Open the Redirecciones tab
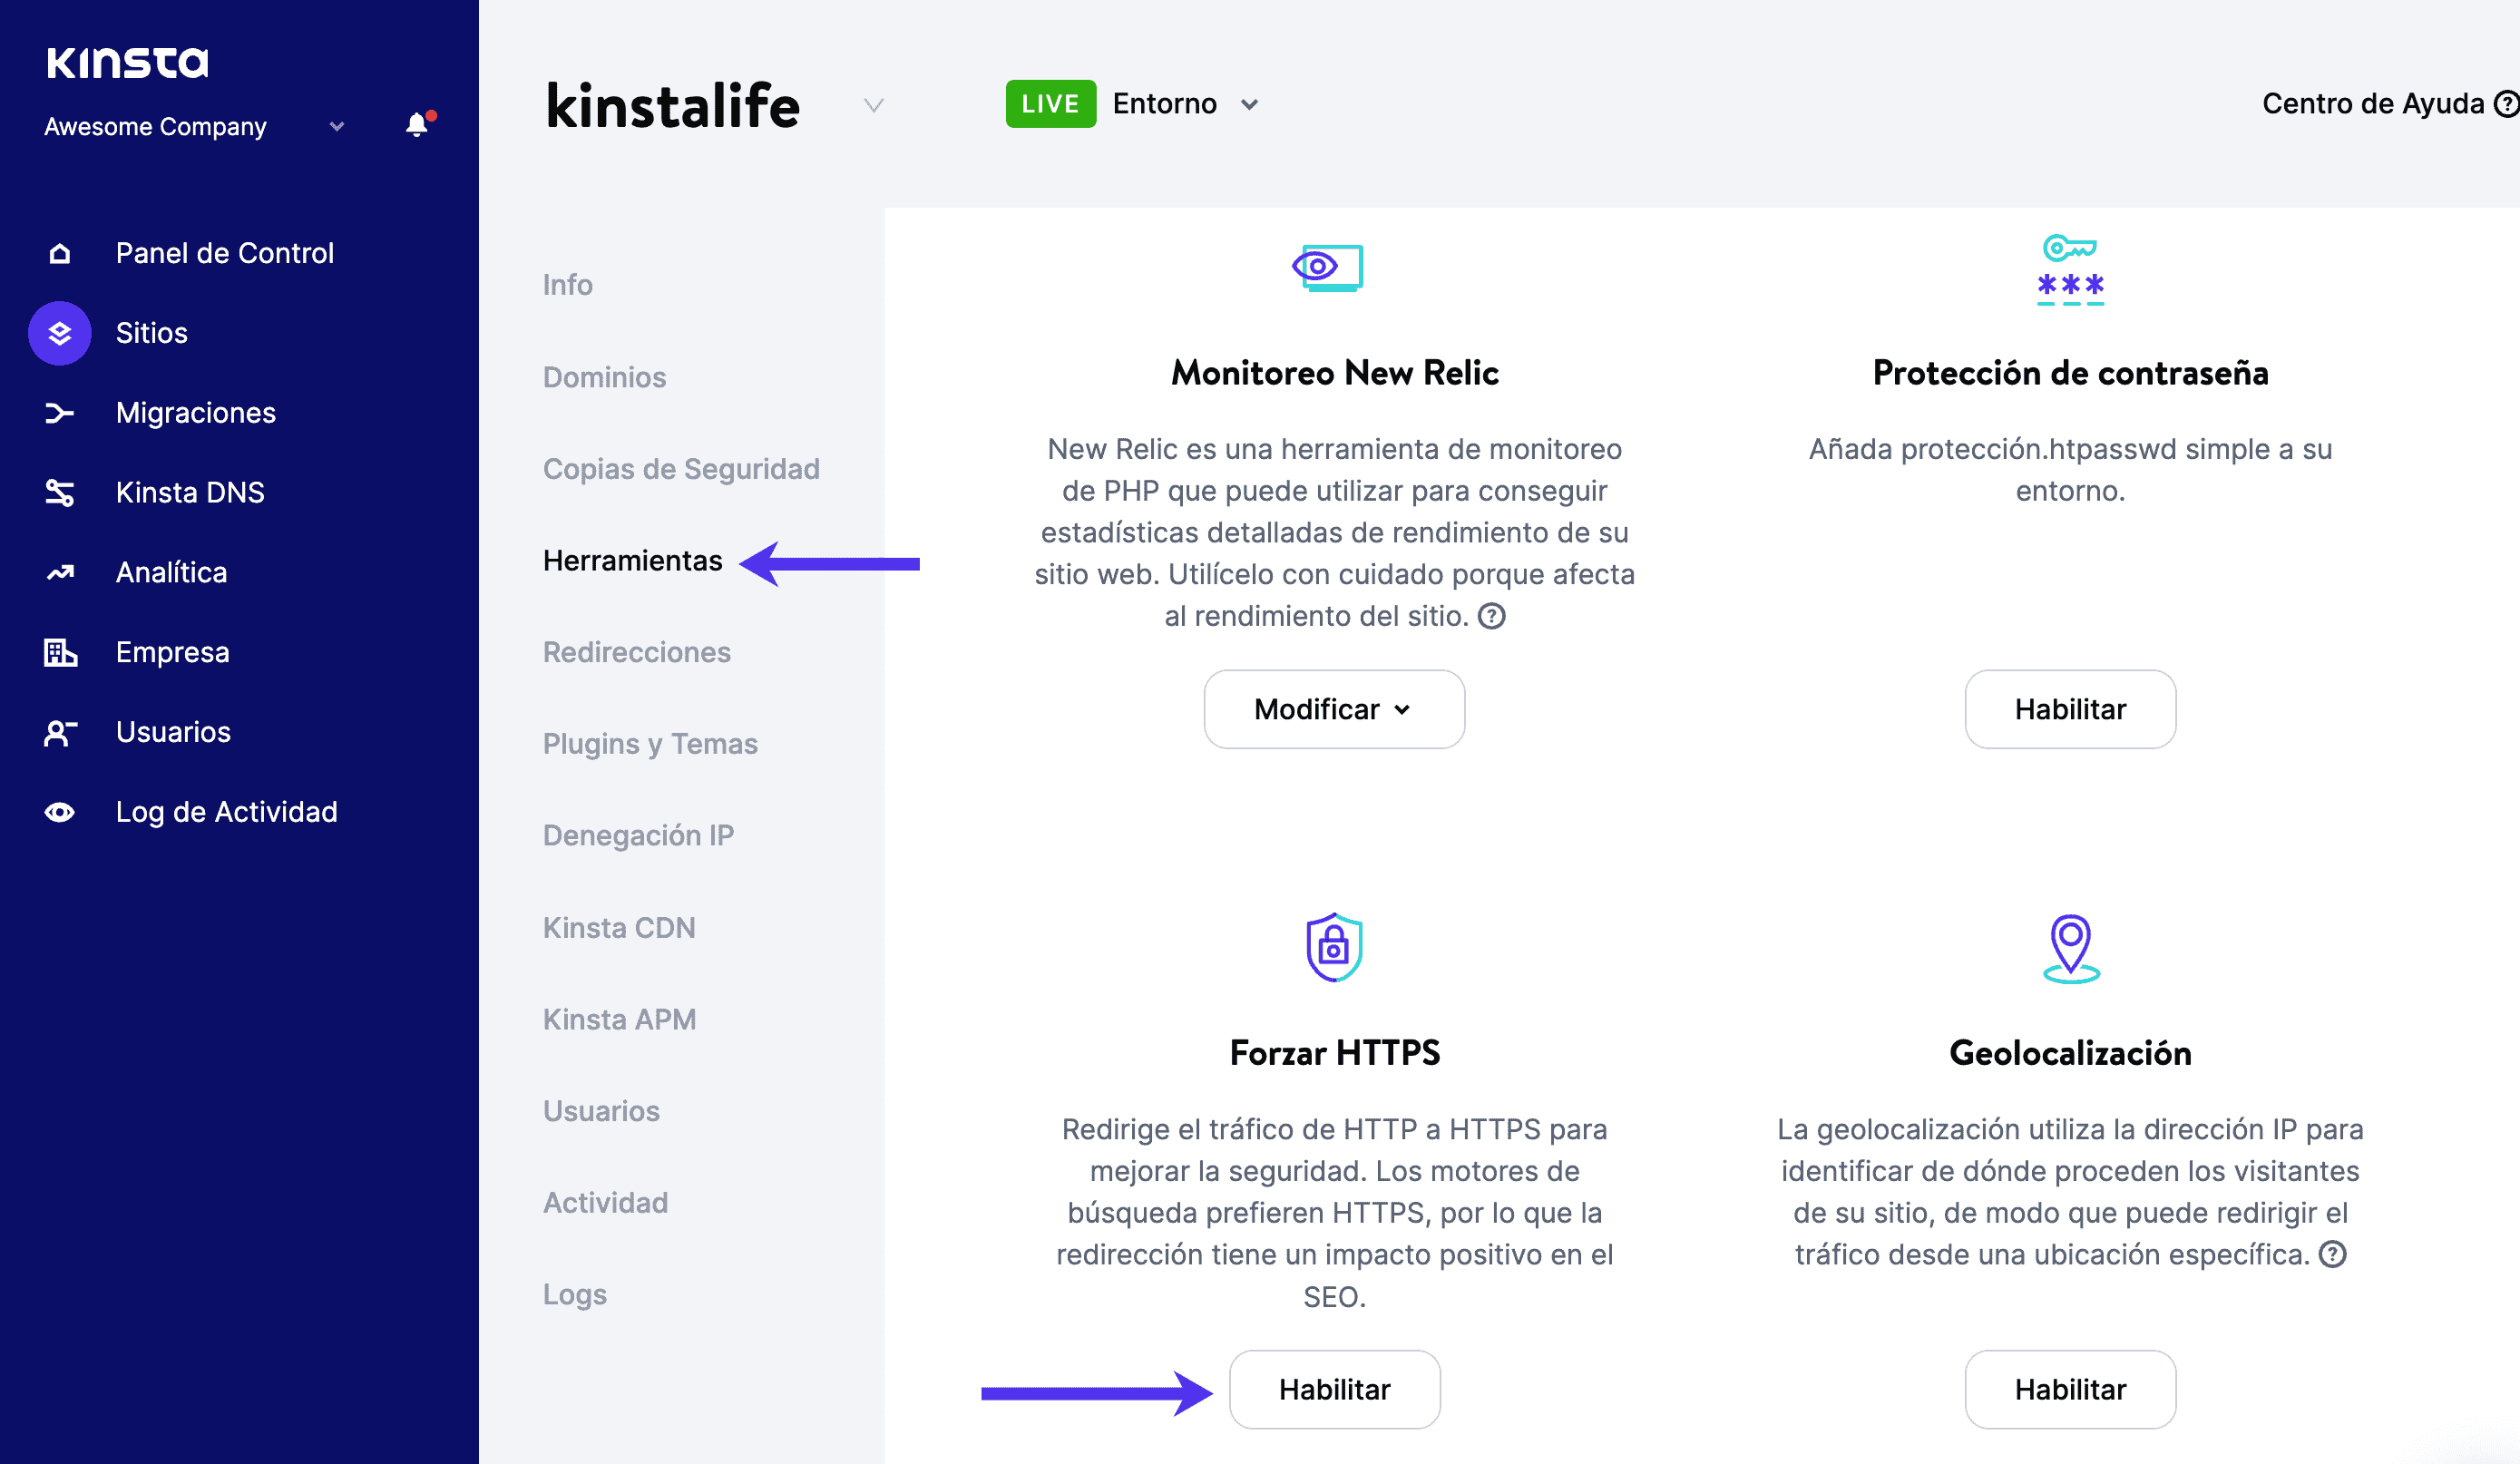This screenshot has width=2520, height=1464. (x=636, y=652)
